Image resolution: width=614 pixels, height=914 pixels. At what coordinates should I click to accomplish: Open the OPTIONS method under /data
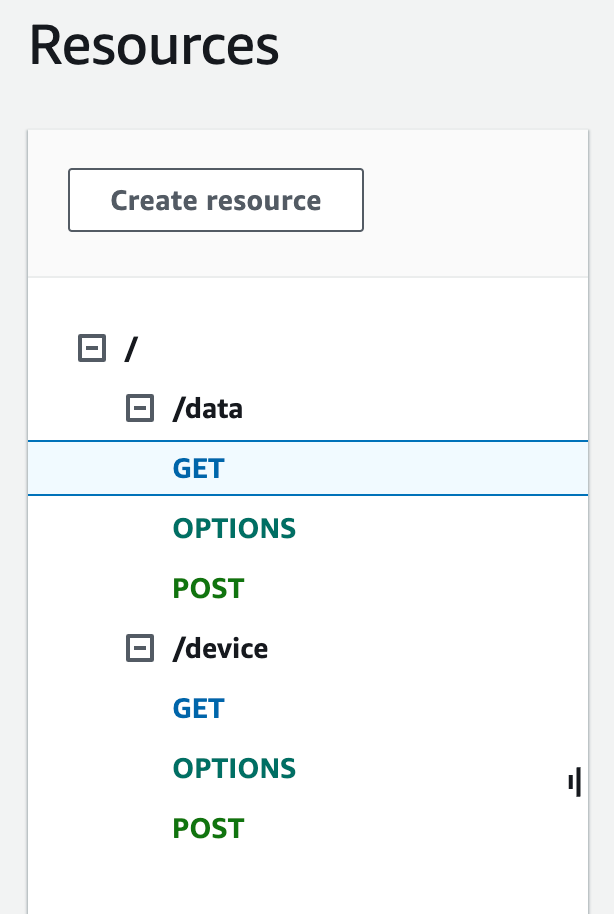point(234,528)
